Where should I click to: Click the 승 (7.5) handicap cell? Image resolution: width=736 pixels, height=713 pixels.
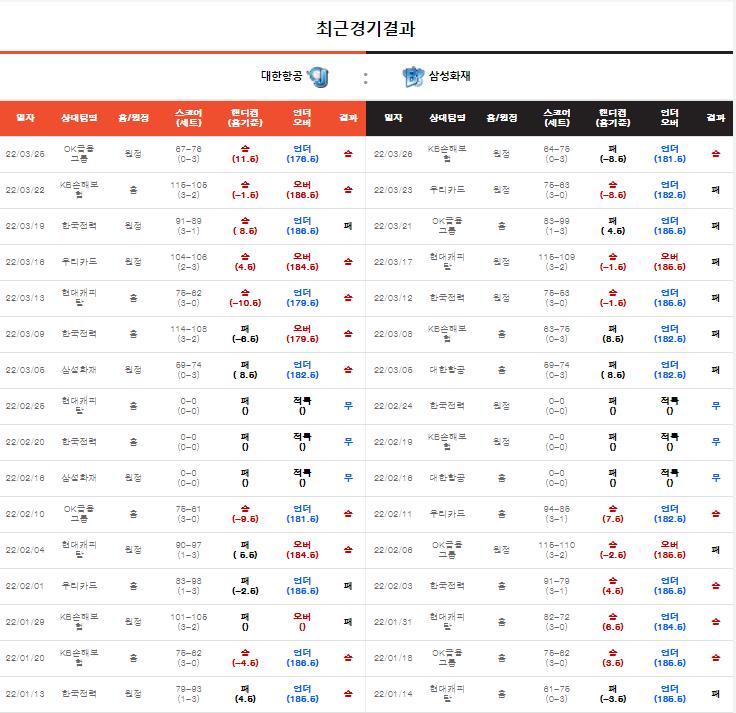(x=613, y=514)
